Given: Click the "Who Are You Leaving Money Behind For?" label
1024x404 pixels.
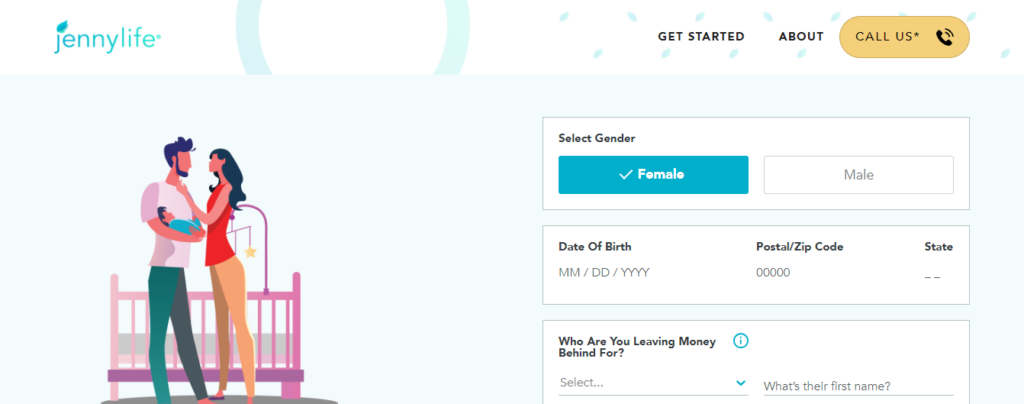Looking at the screenshot, I should tap(637, 347).
